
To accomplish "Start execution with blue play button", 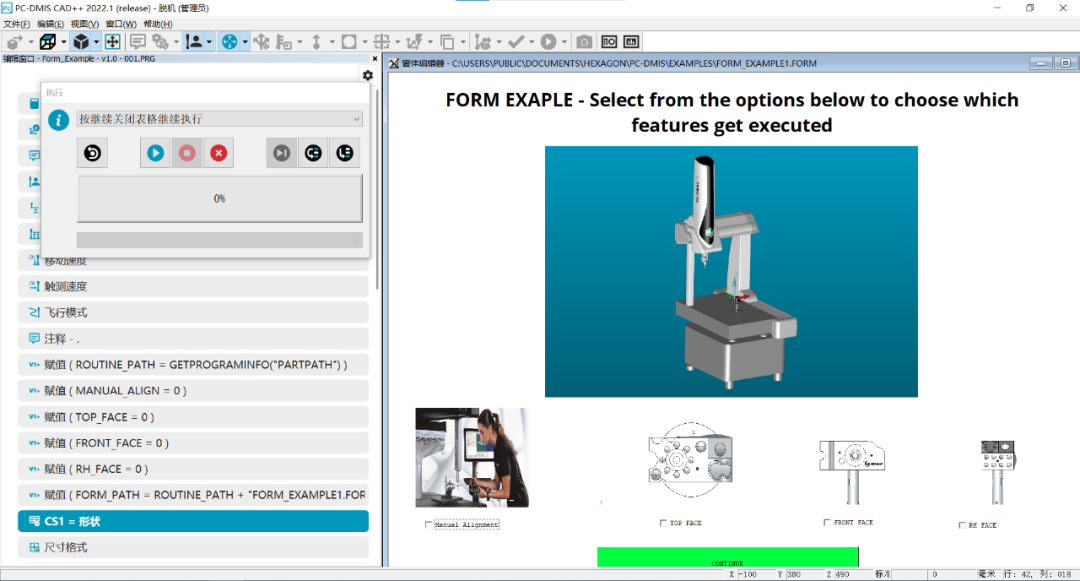I will tap(156, 153).
